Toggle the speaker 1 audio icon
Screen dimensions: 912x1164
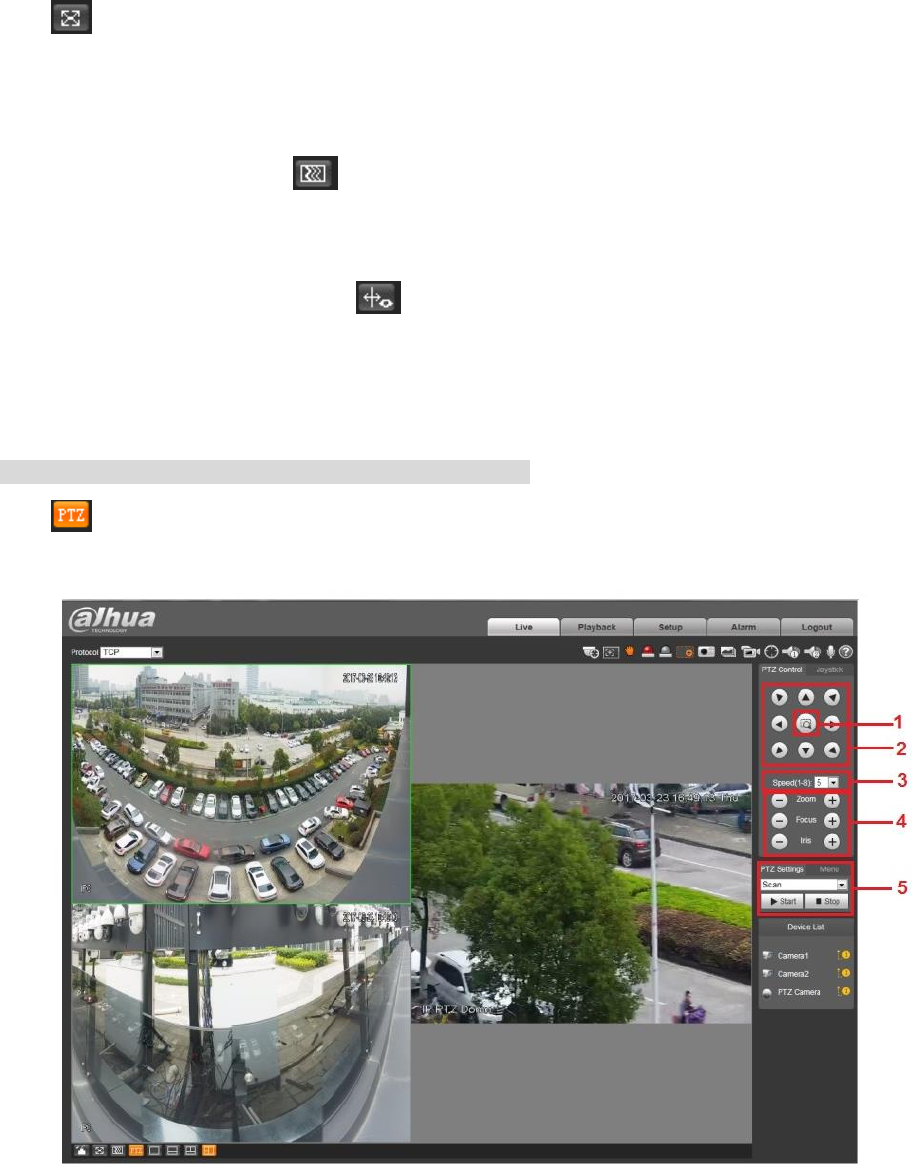coord(791,652)
